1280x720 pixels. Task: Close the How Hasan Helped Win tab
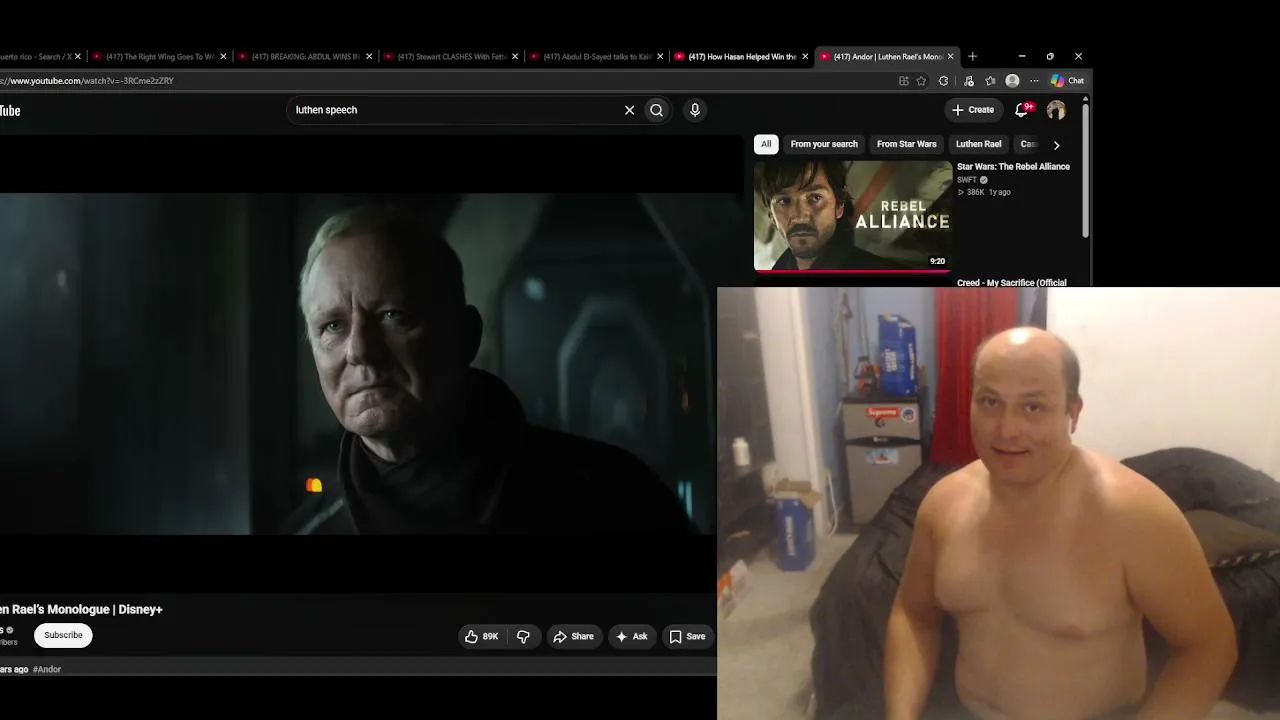805,57
